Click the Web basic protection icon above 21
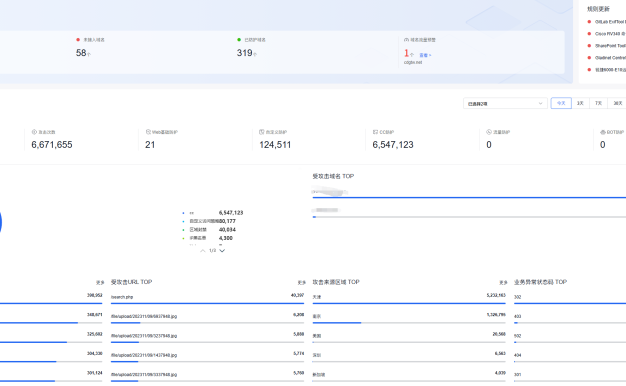The width and height of the screenshot is (626, 386). tap(148, 132)
